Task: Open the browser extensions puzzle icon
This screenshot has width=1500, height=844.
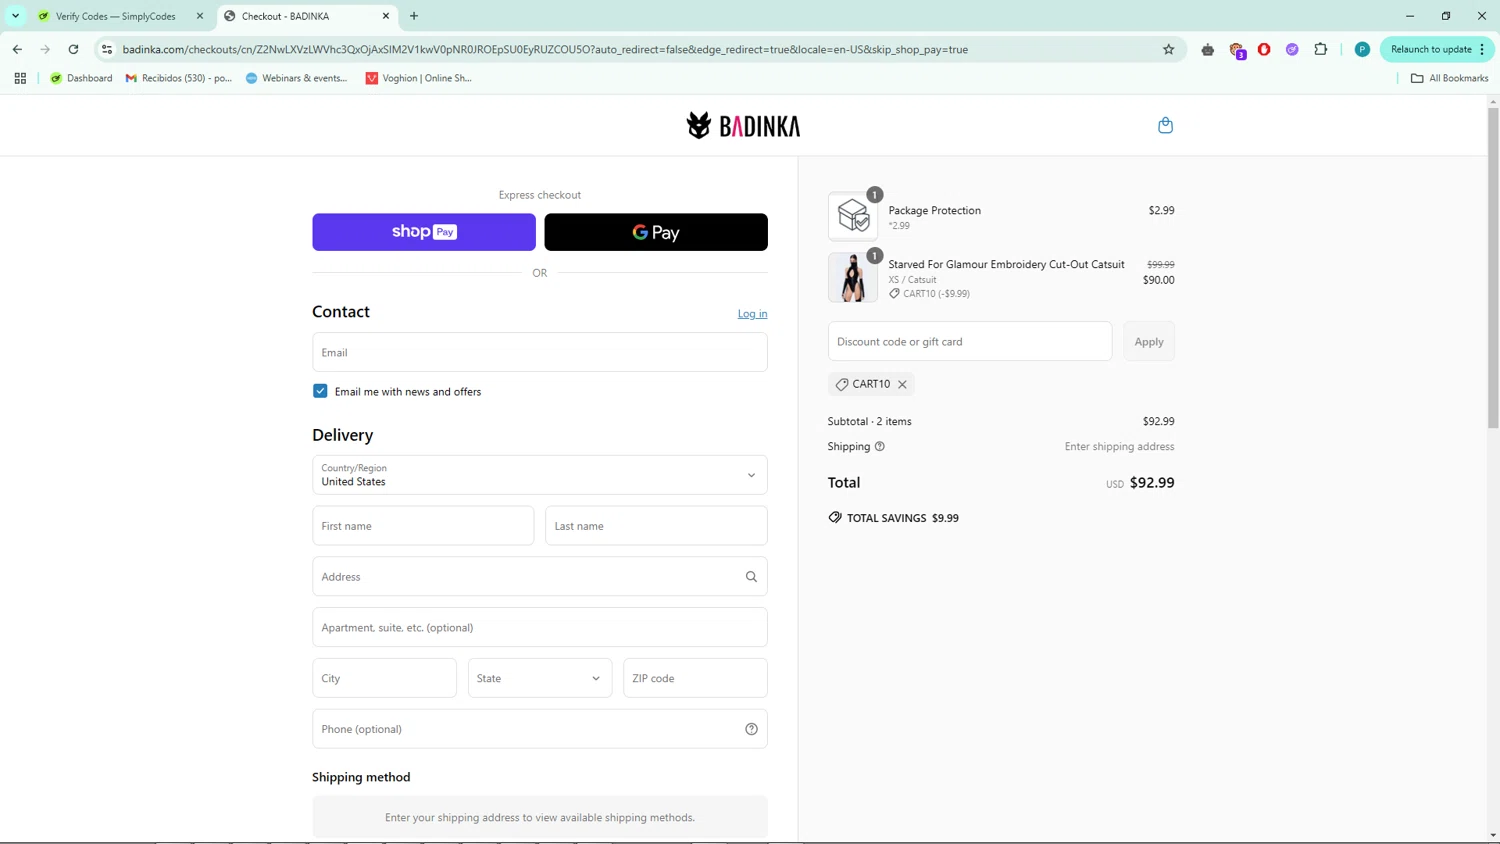Action: click(x=1320, y=49)
